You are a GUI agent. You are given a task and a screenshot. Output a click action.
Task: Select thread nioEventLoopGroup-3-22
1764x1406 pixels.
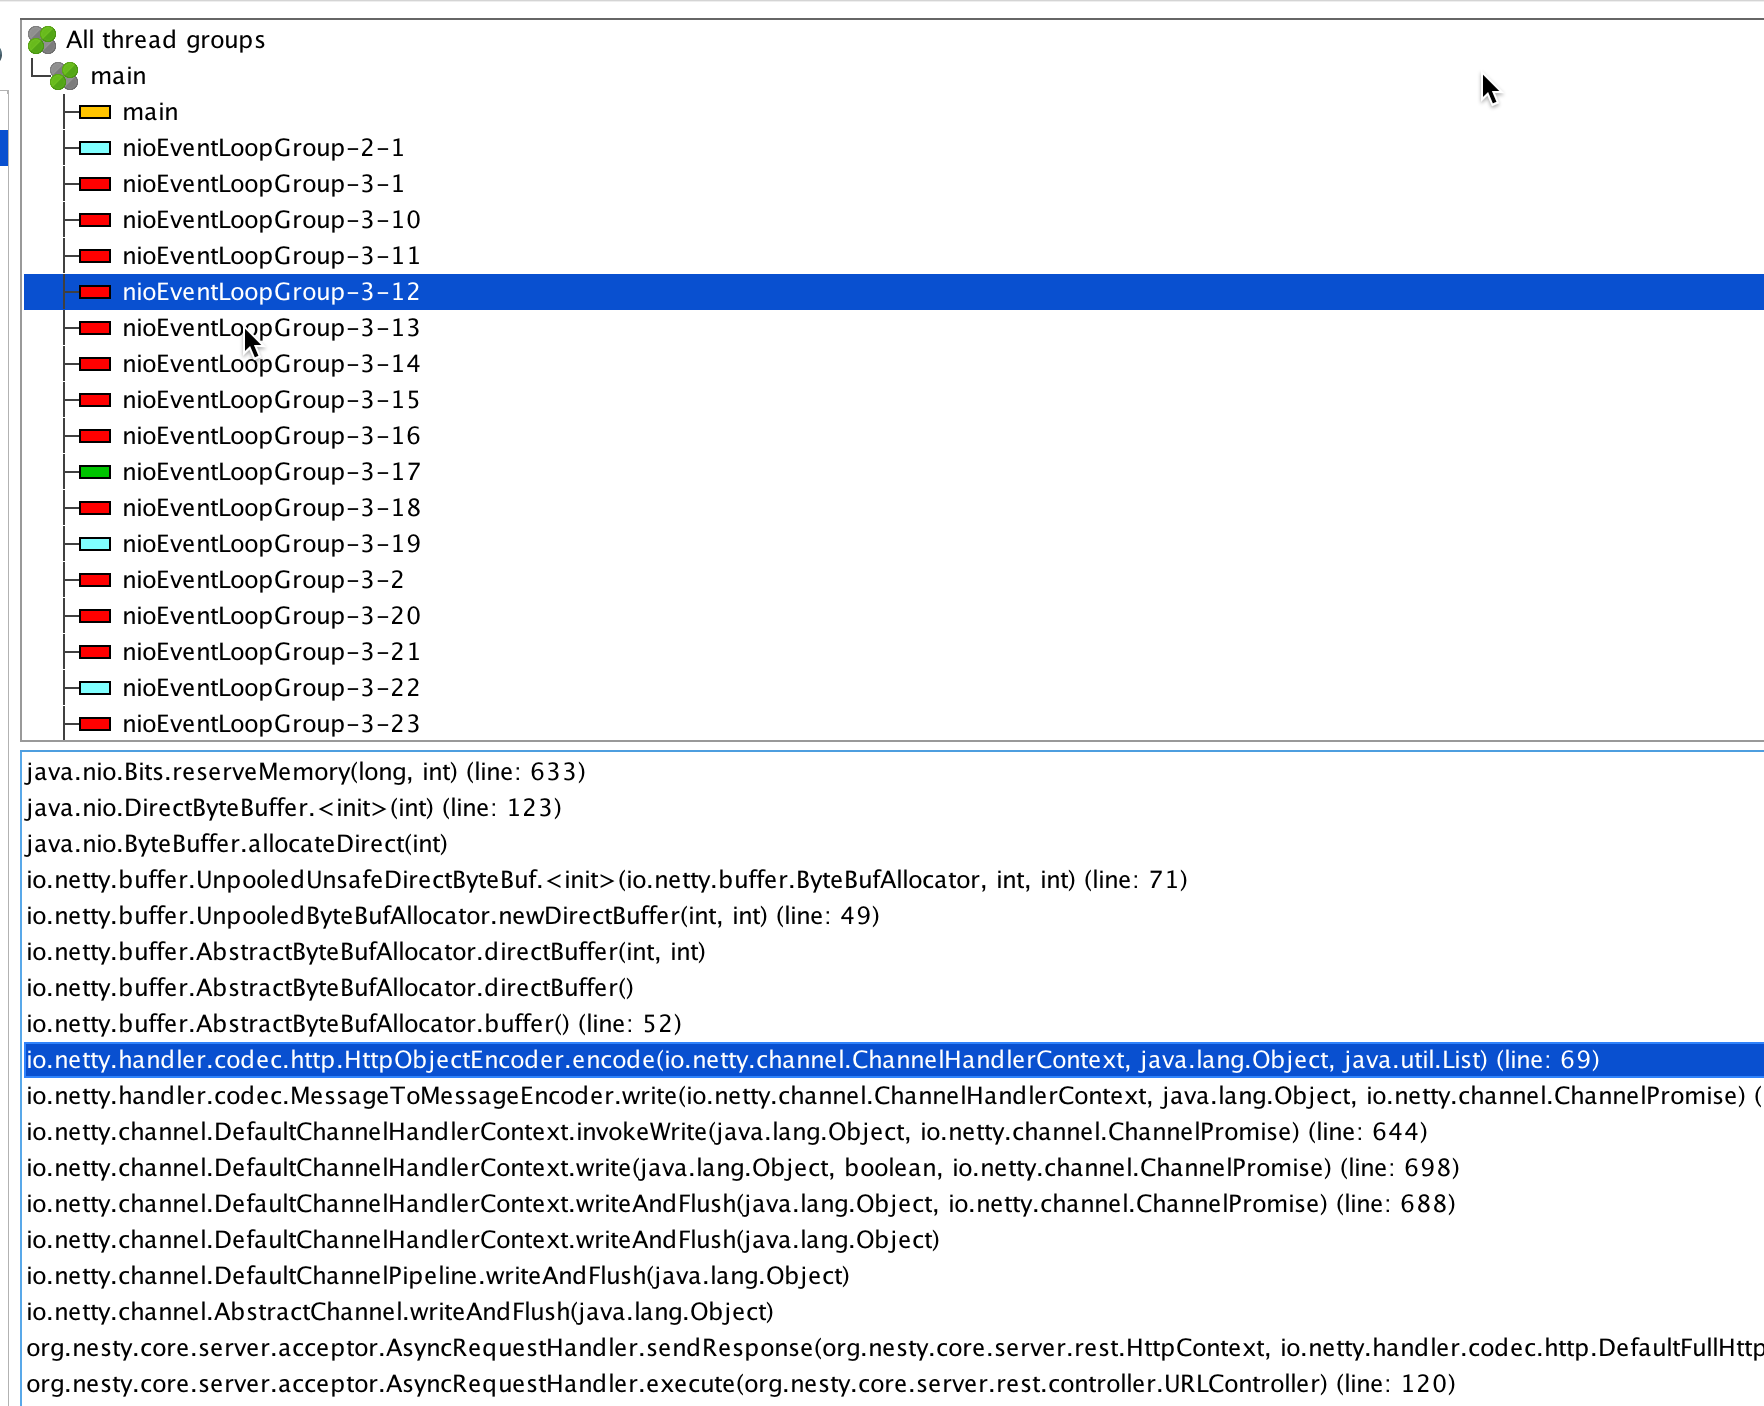pos(271,688)
